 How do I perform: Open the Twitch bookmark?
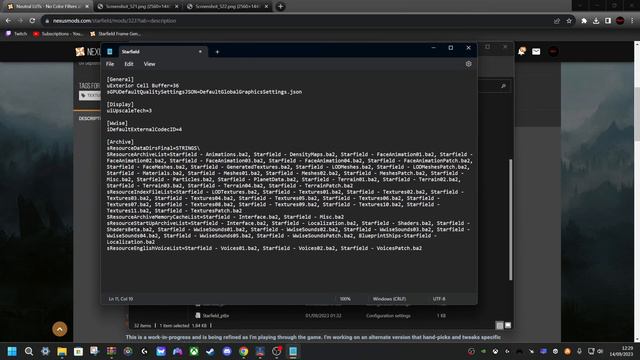16,34
